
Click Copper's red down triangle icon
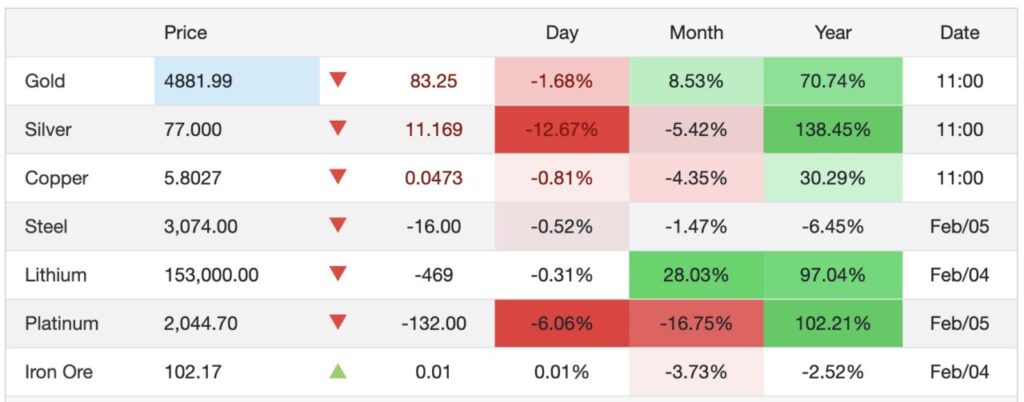tap(338, 178)
